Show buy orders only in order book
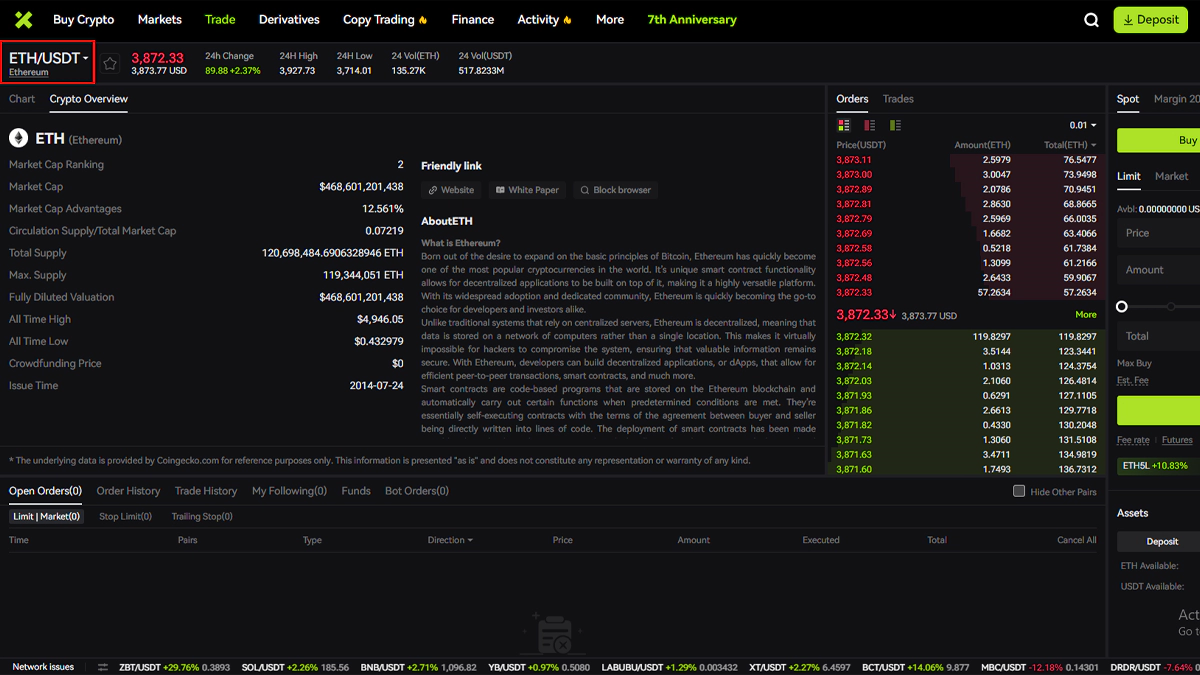Screen dimensions: 1200x675 895,125
